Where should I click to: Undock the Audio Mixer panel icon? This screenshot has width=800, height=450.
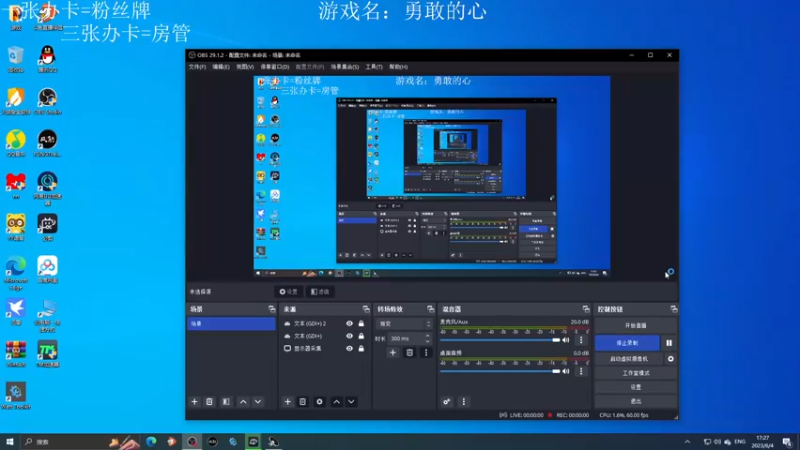(x=586, y=309)
